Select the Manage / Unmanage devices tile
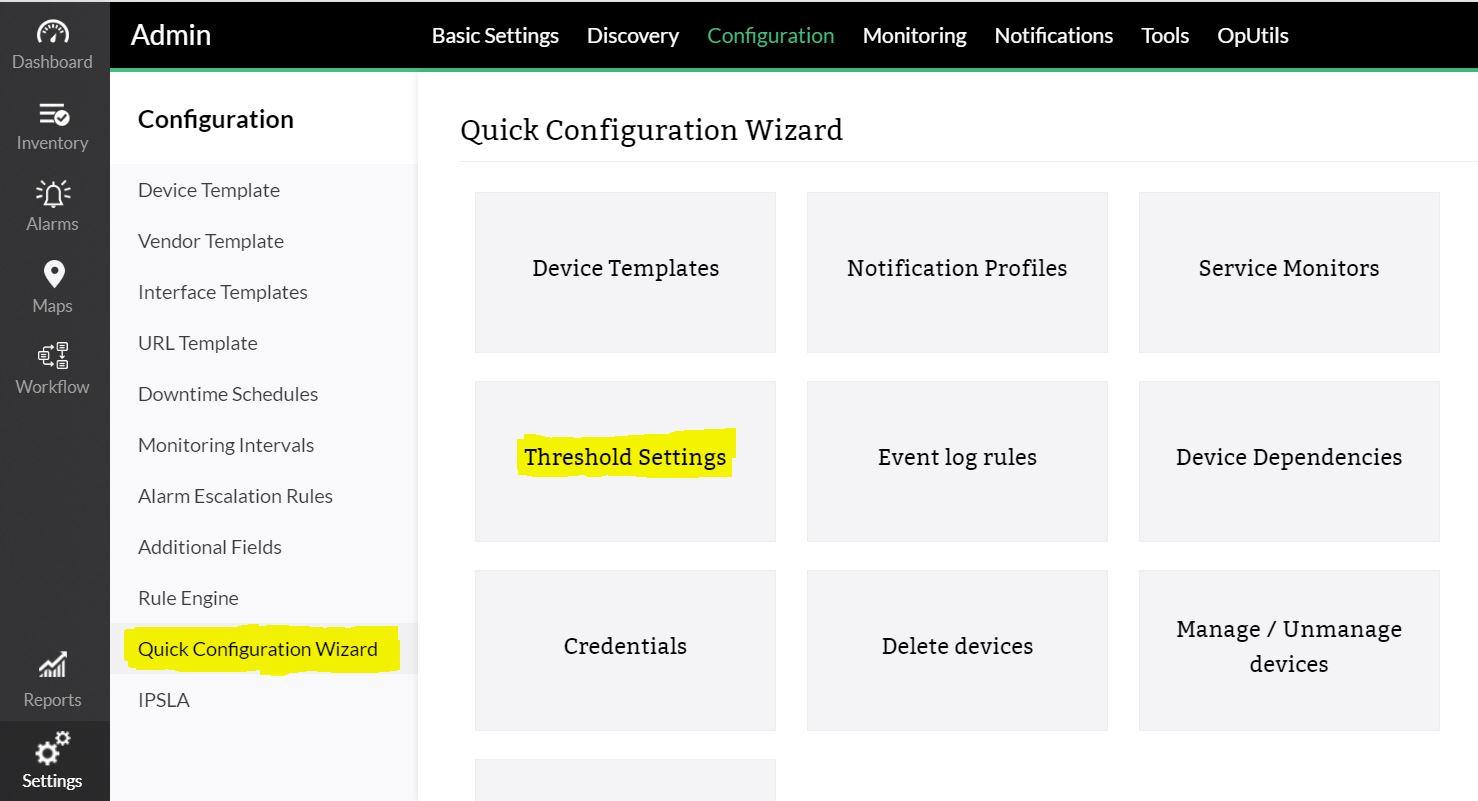Image resolution: width=1478 pixels, height=801 pixels. click(1288, 647)
